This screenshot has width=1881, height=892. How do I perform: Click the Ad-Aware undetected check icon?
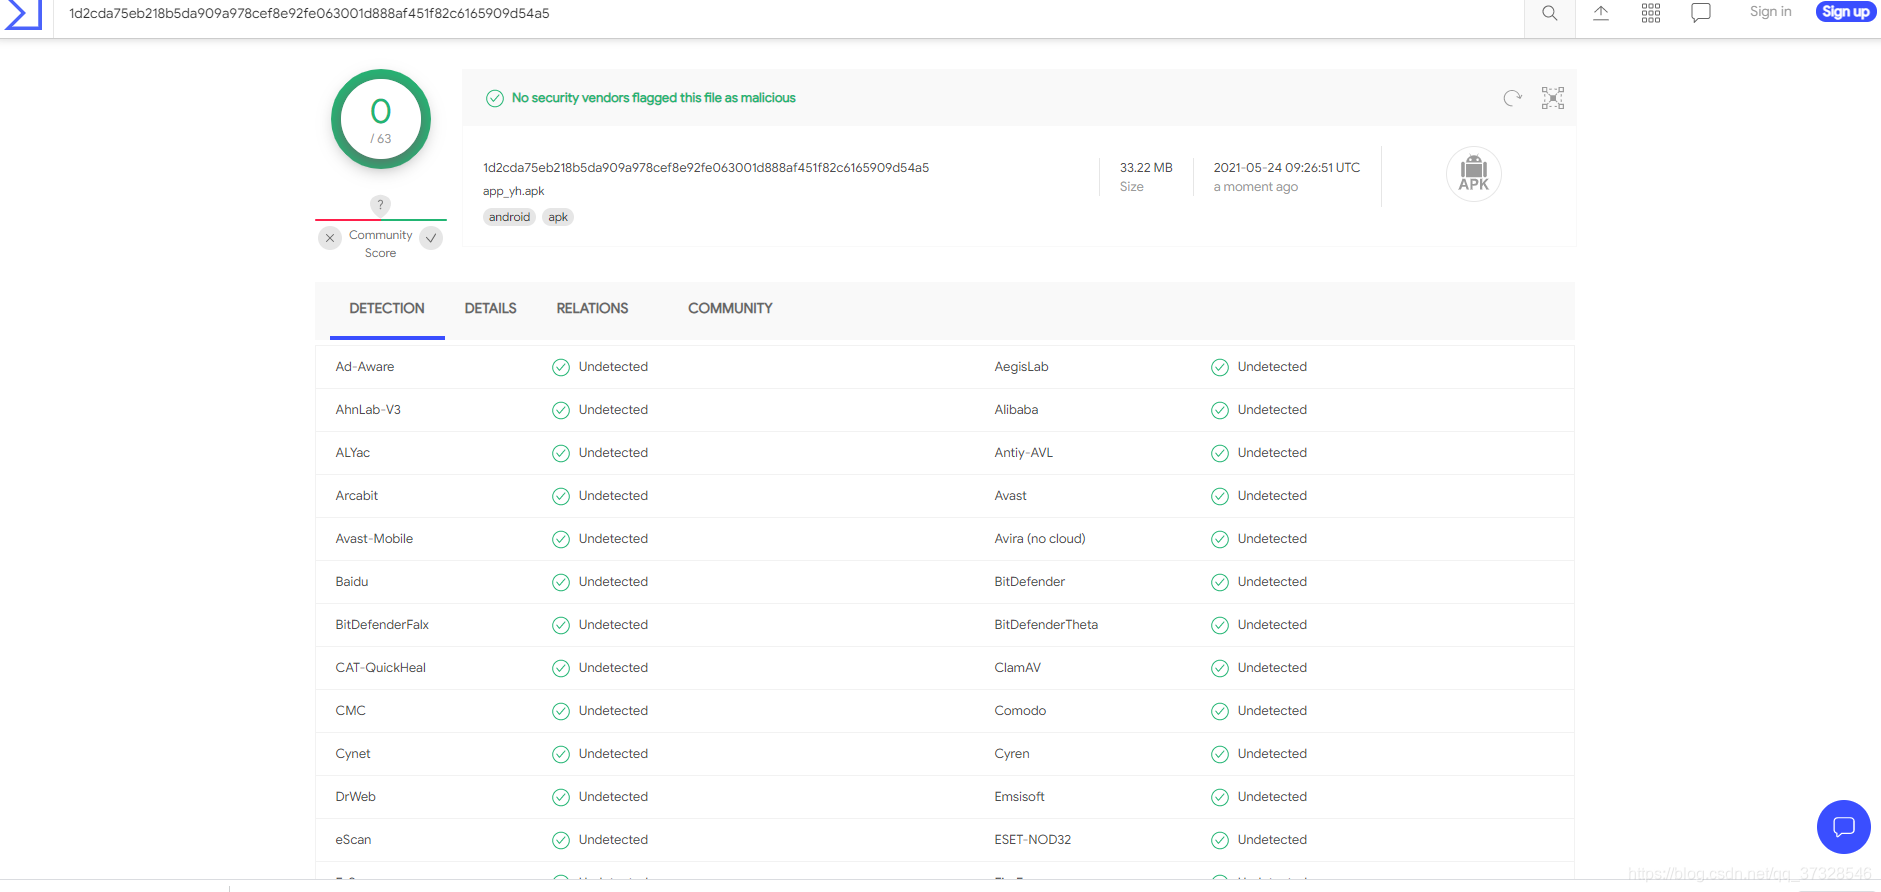point(561,367)
